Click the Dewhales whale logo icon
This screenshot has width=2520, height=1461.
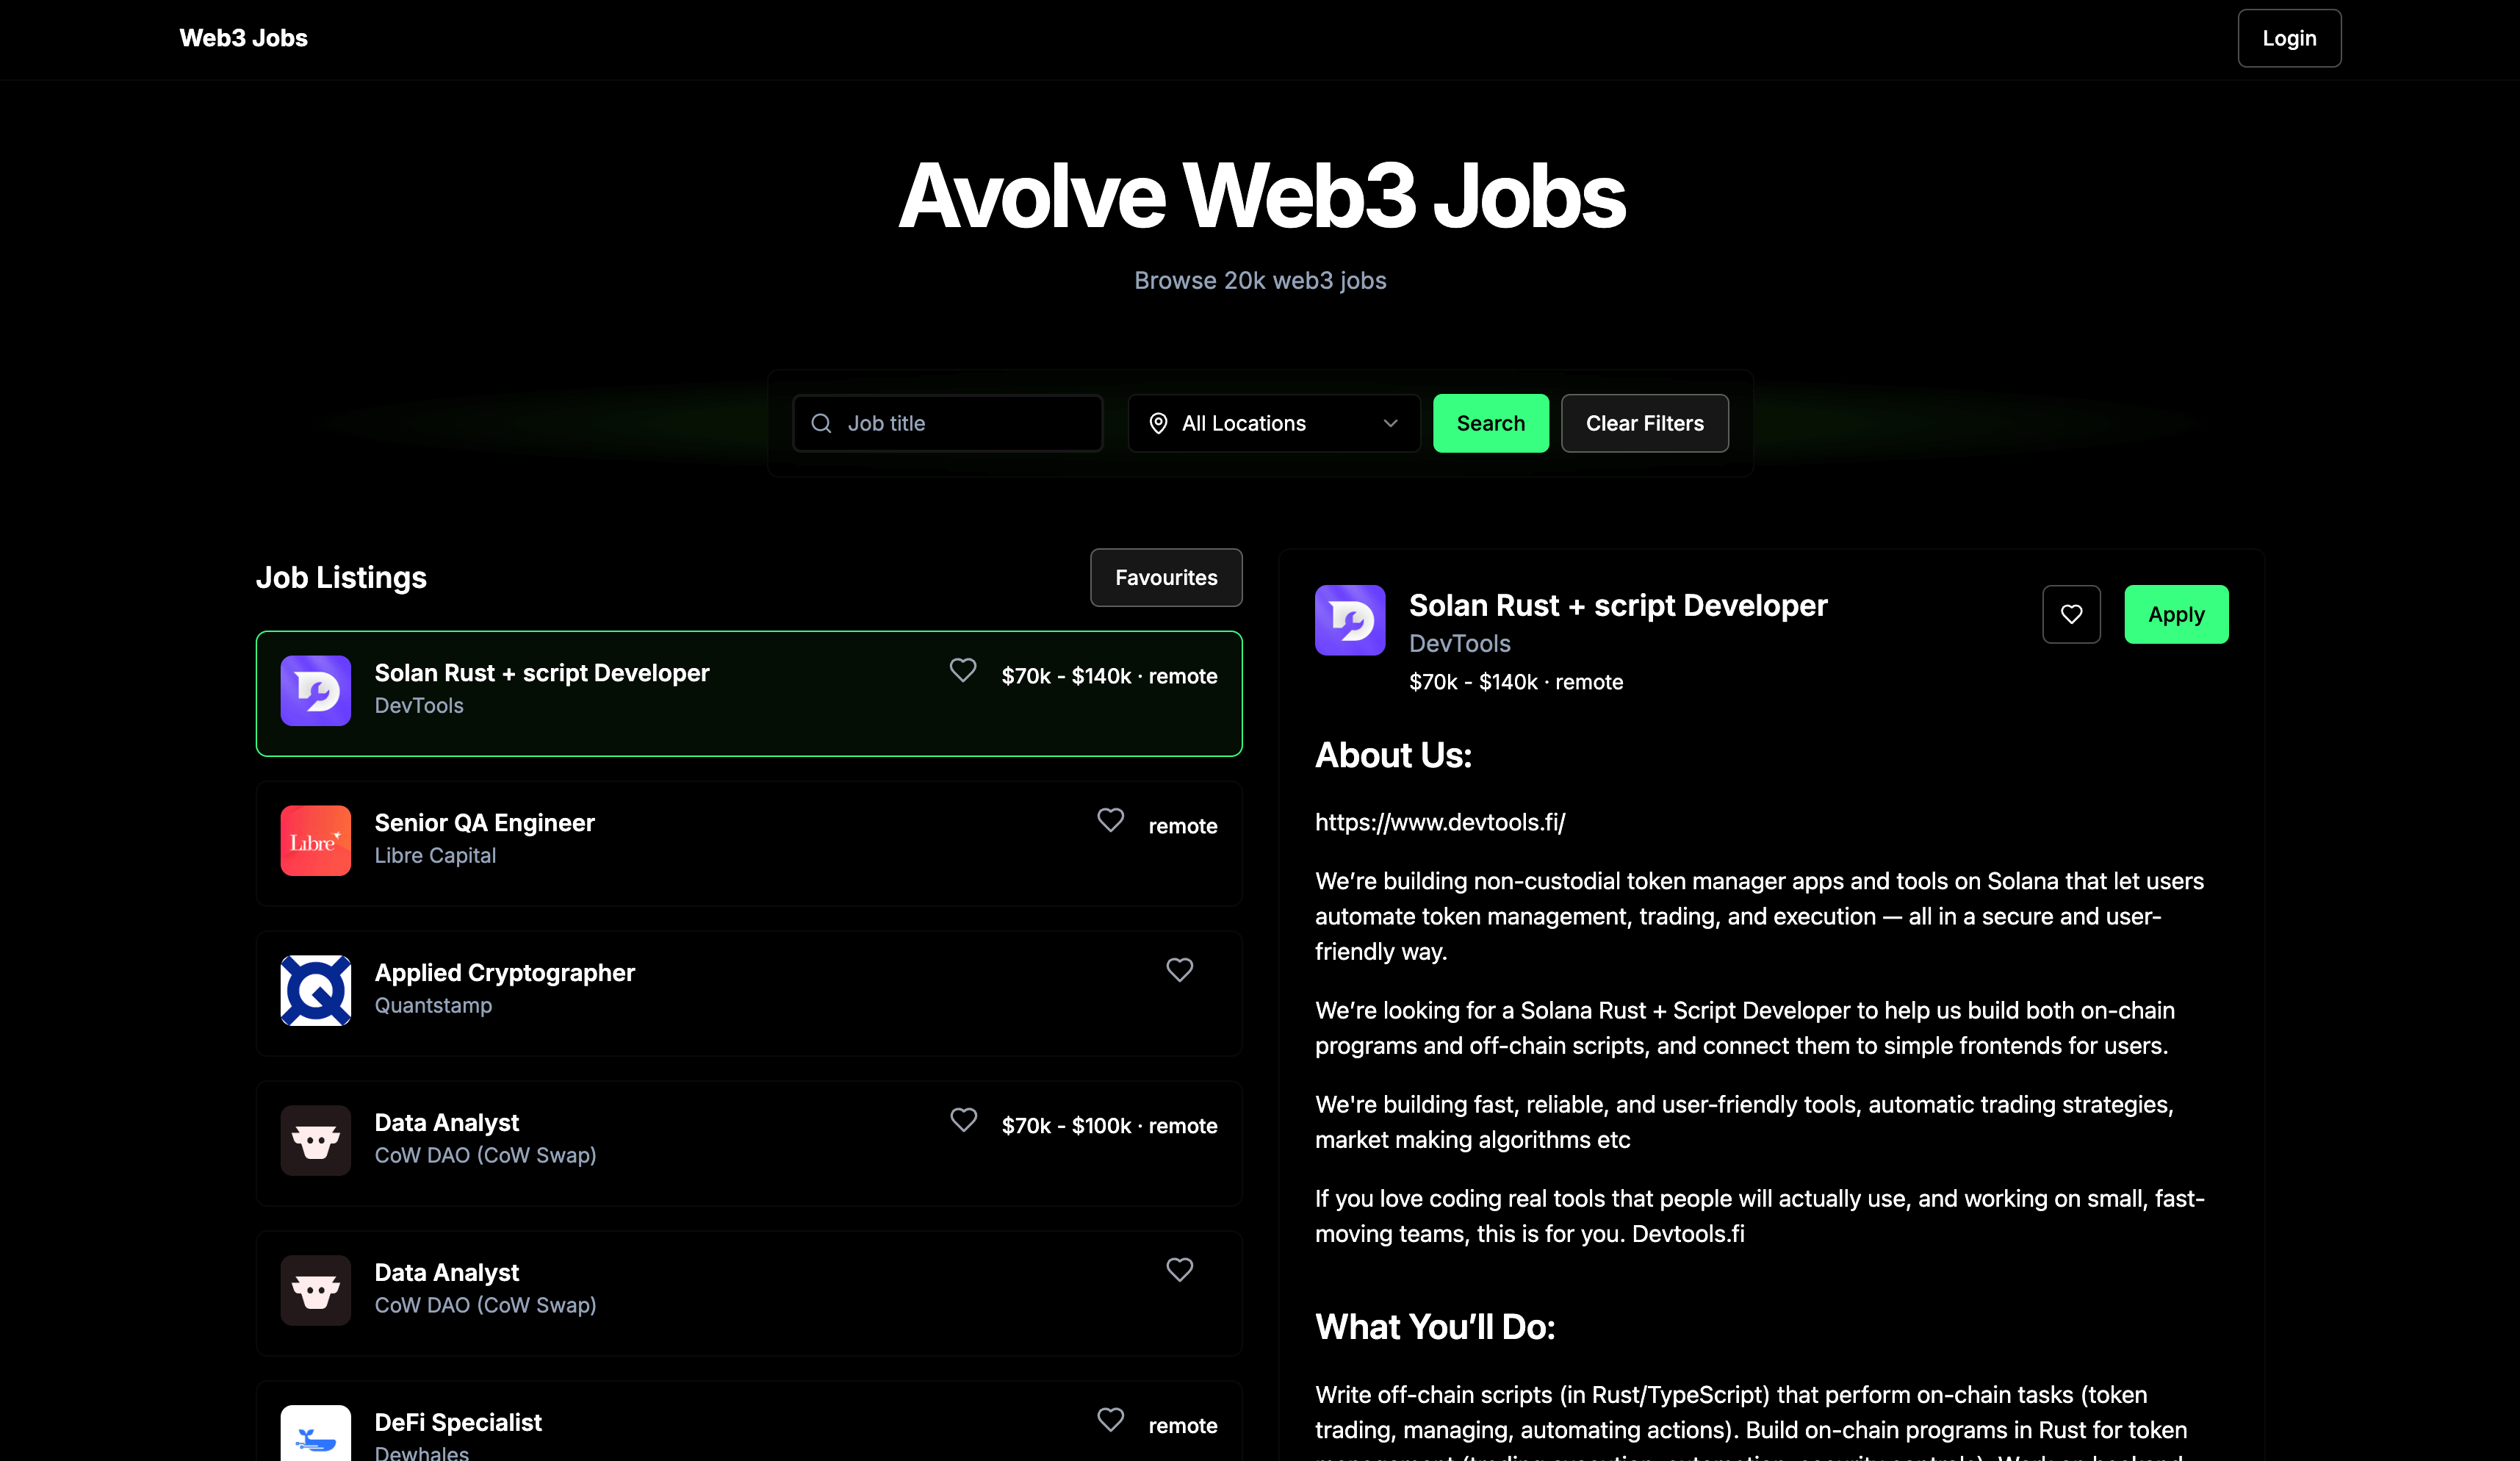click(x=315, y=1437)
